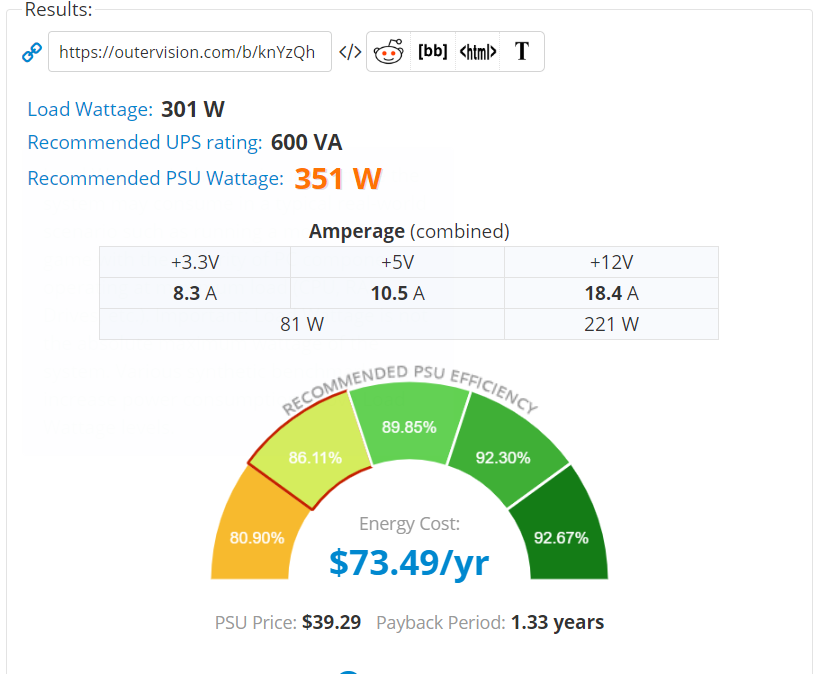Open the Recommended PSU Wattage link
816x674 pixels.
156,178
